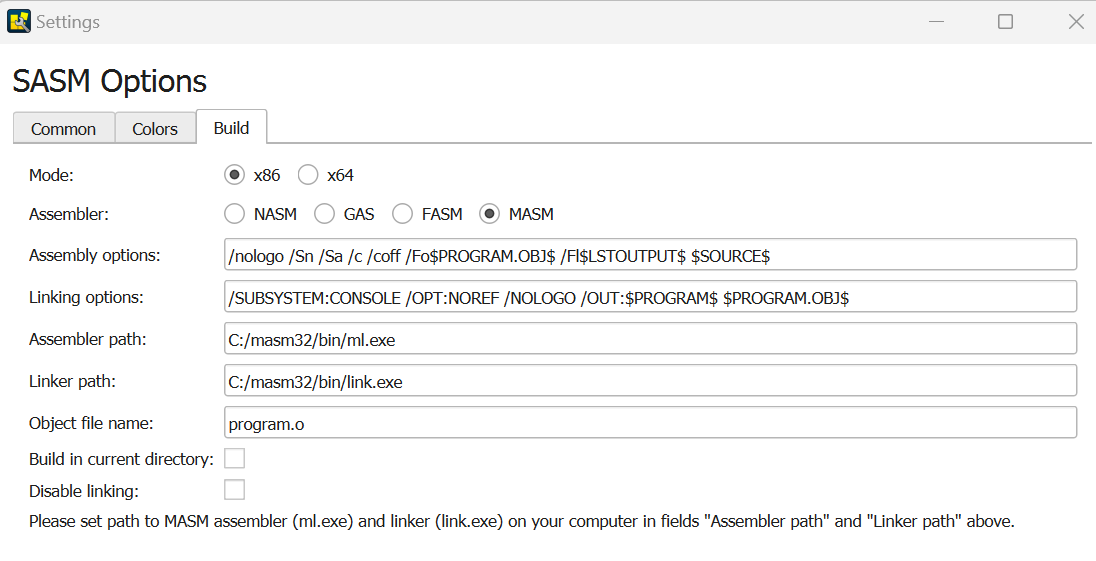Select x86 mode radio button
This screenshot has height=561, width=1096.
tap(234, 175)
